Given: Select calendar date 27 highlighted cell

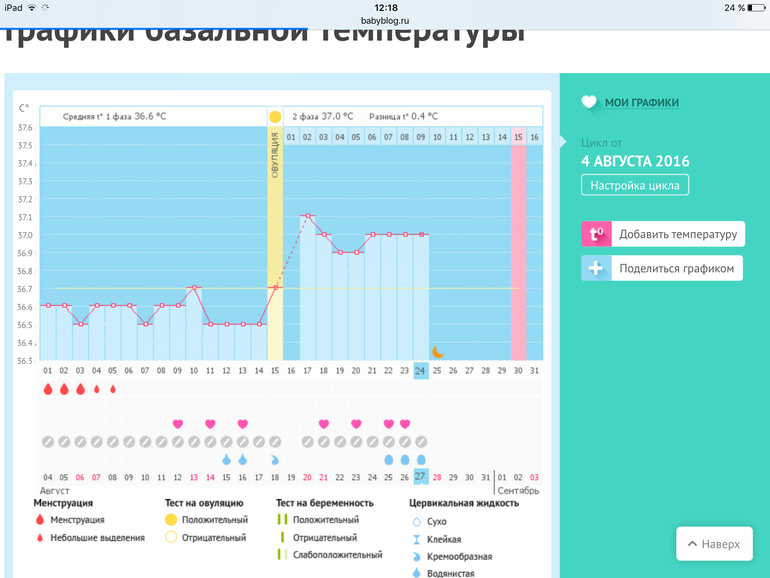Looking at the screenshot, I should coord(421,477).
